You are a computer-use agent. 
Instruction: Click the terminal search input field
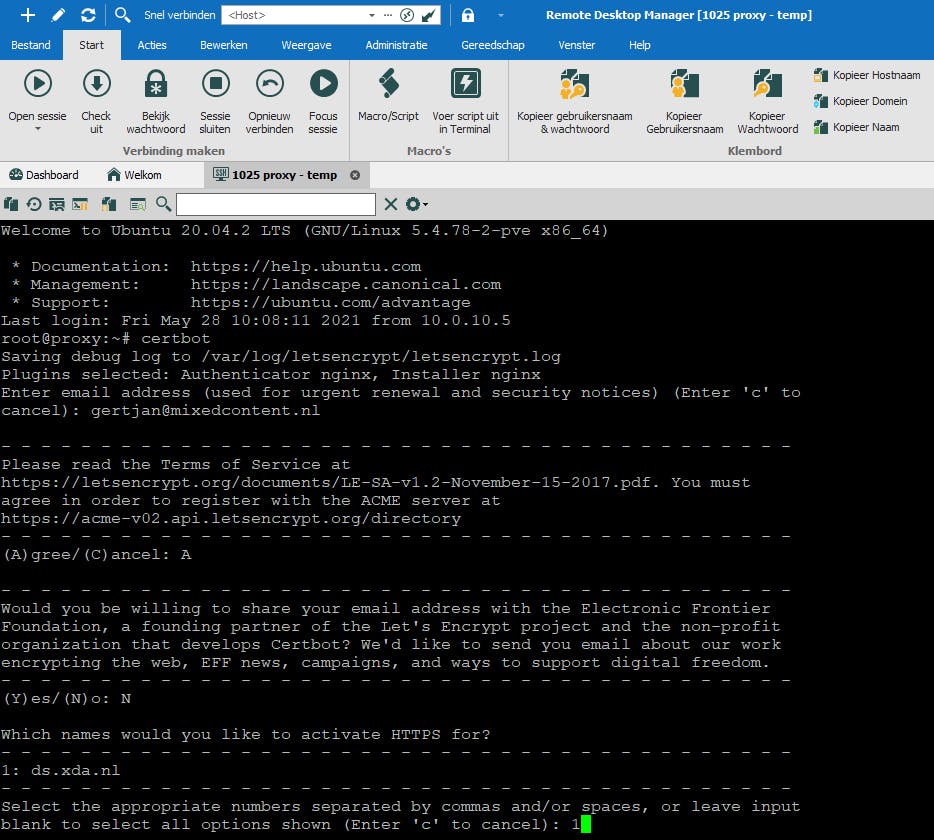[x=276, y=204]
